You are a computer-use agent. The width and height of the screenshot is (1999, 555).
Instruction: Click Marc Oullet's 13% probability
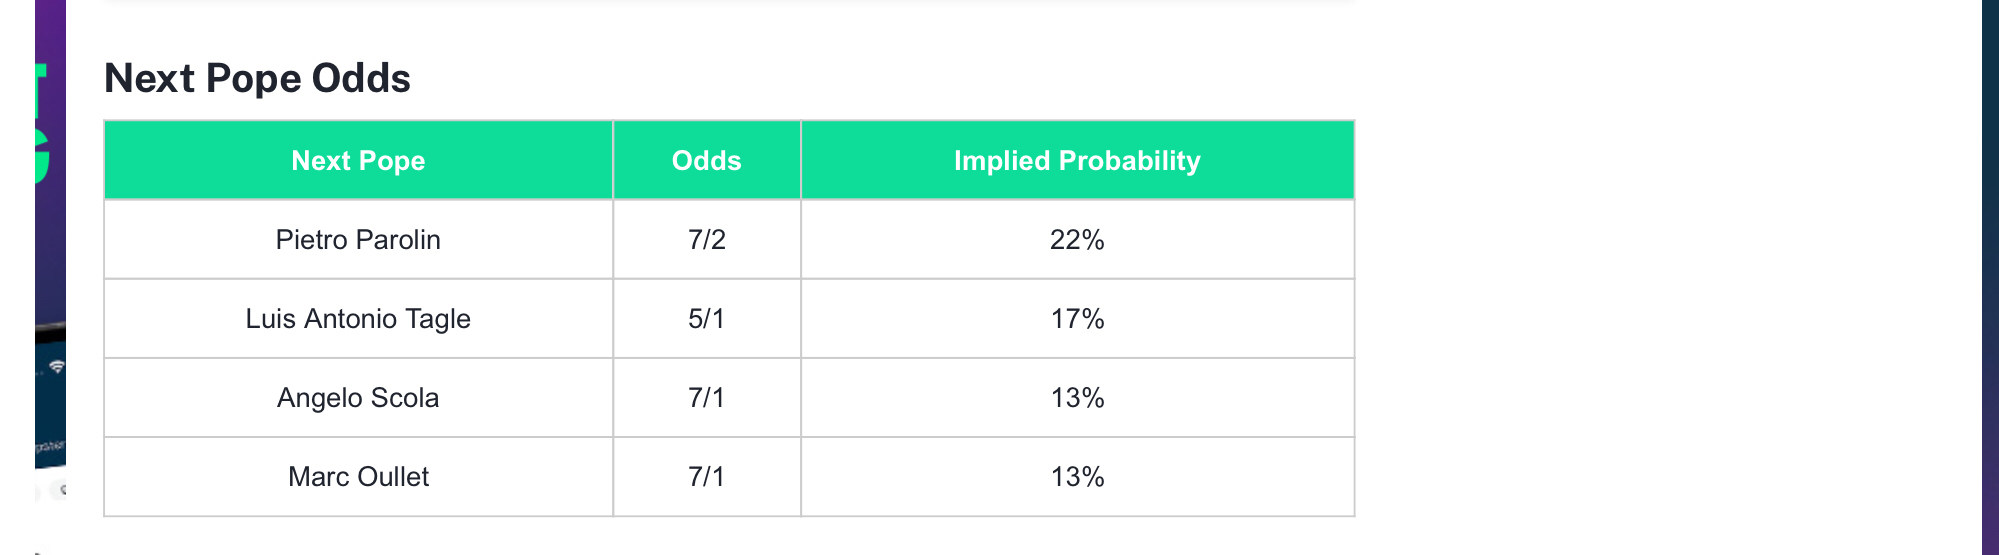(x=1077, y=477)
